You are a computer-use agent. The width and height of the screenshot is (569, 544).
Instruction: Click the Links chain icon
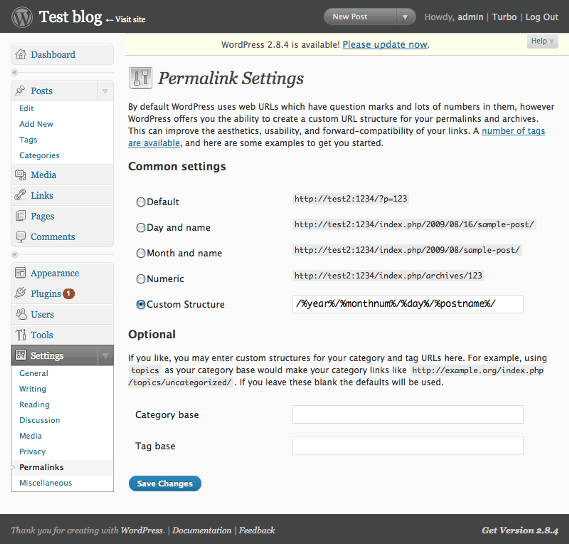20,195
